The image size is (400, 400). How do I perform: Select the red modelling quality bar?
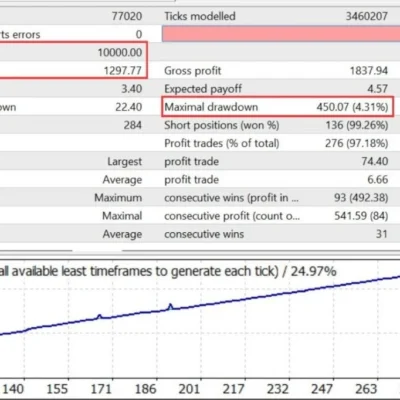tap(281, 34)
